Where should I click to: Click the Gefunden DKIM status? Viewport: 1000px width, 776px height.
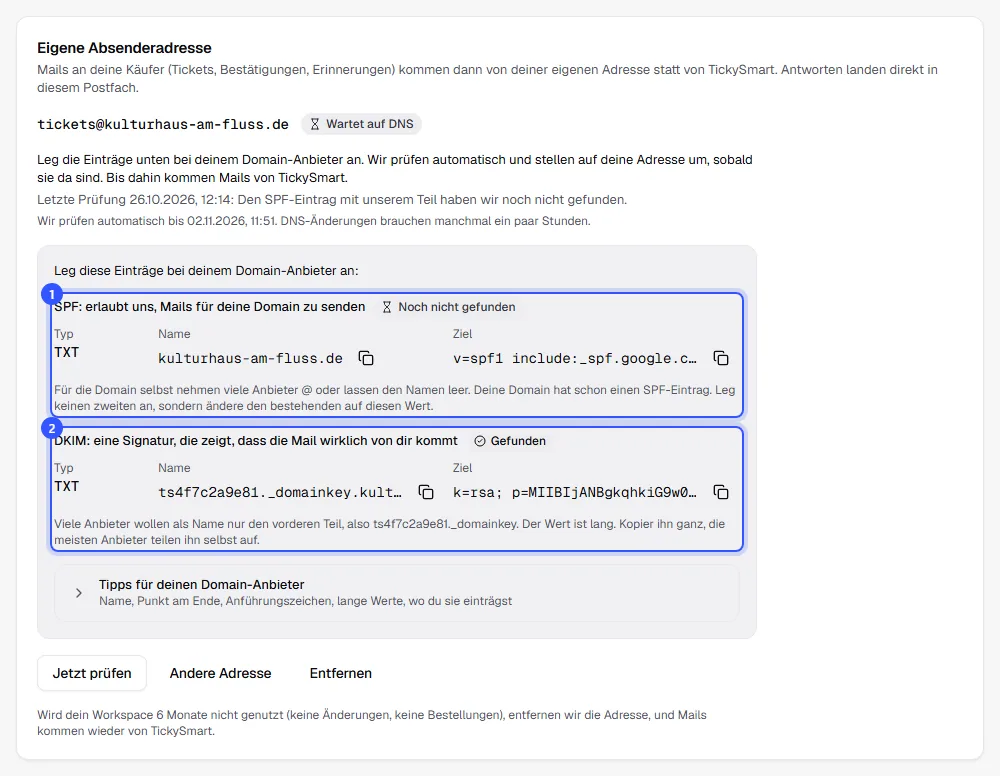(x=510, y=441)
